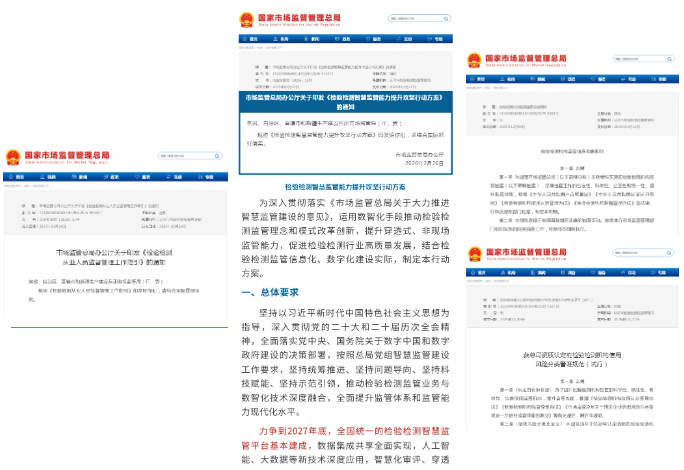Click 新闻 in lower-right page nav bar
This screenshot has width=684, height=470.
[x=539, y=272]
